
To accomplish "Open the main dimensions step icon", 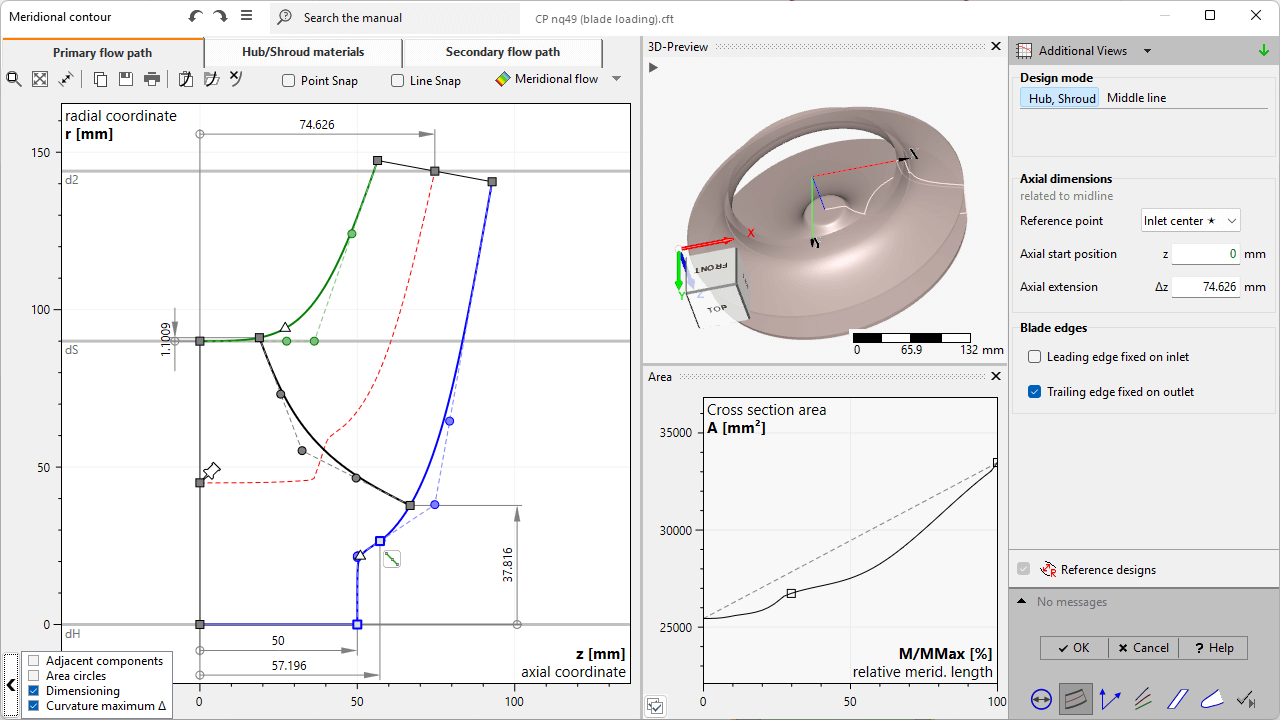I will tap(1041, 699).
